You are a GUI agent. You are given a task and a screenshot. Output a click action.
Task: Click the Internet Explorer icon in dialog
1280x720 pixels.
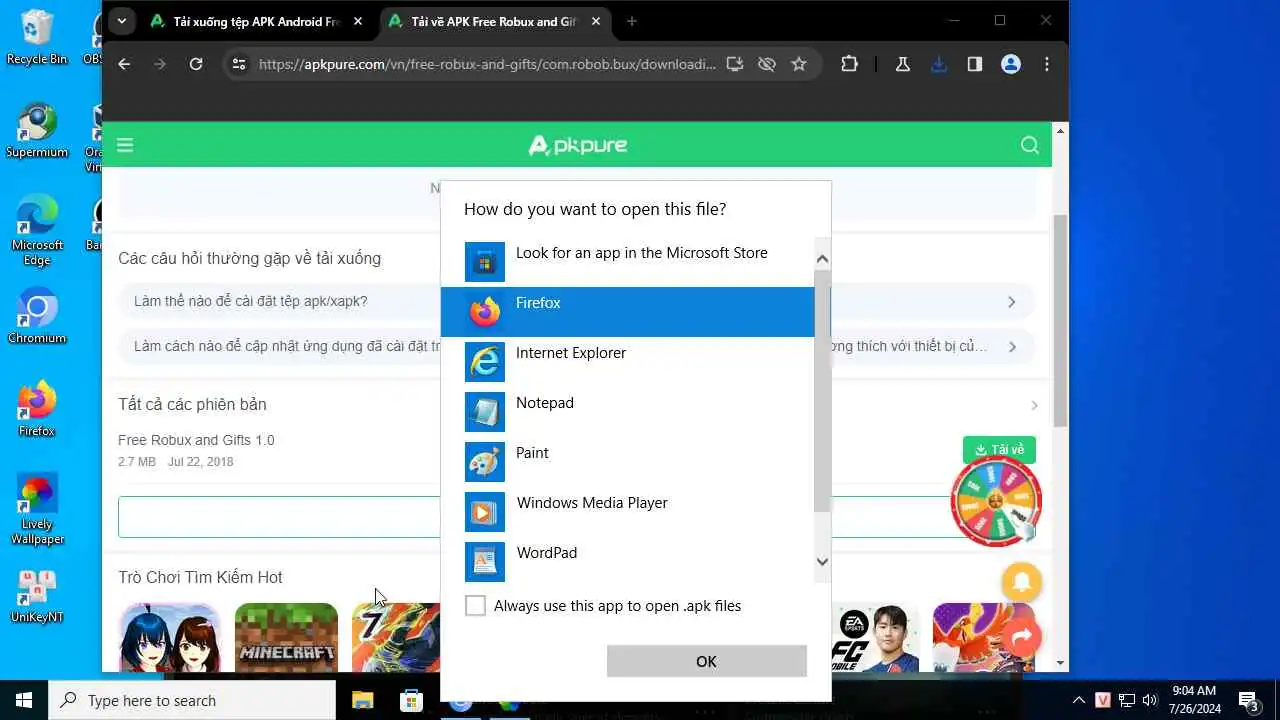pos(485,362)
